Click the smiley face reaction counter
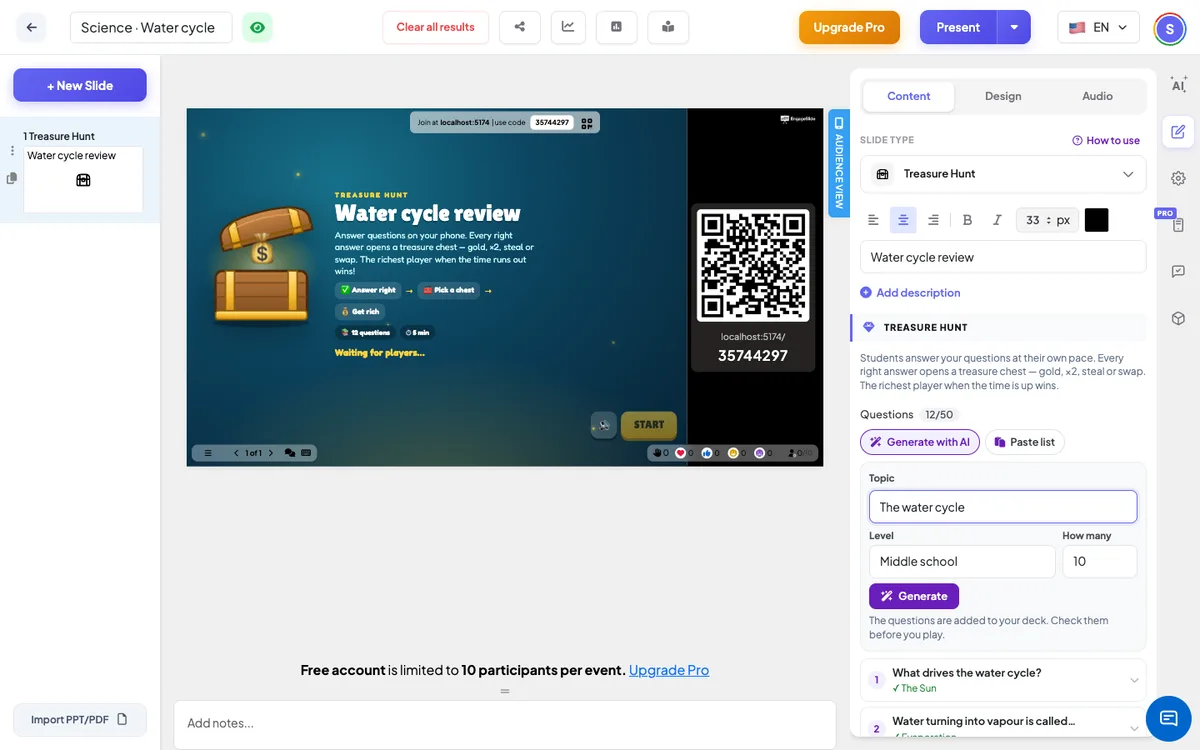 pos(737,453)
